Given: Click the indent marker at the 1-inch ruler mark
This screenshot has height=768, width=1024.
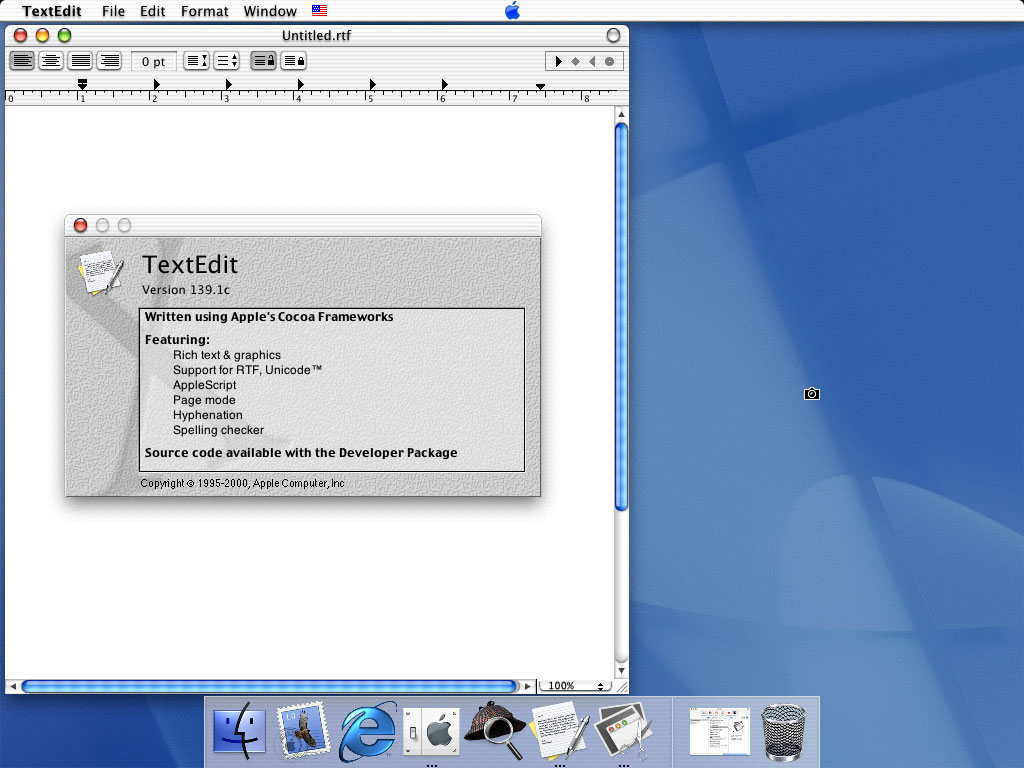Looking at the screenshot, I should [x=82, y=84].
